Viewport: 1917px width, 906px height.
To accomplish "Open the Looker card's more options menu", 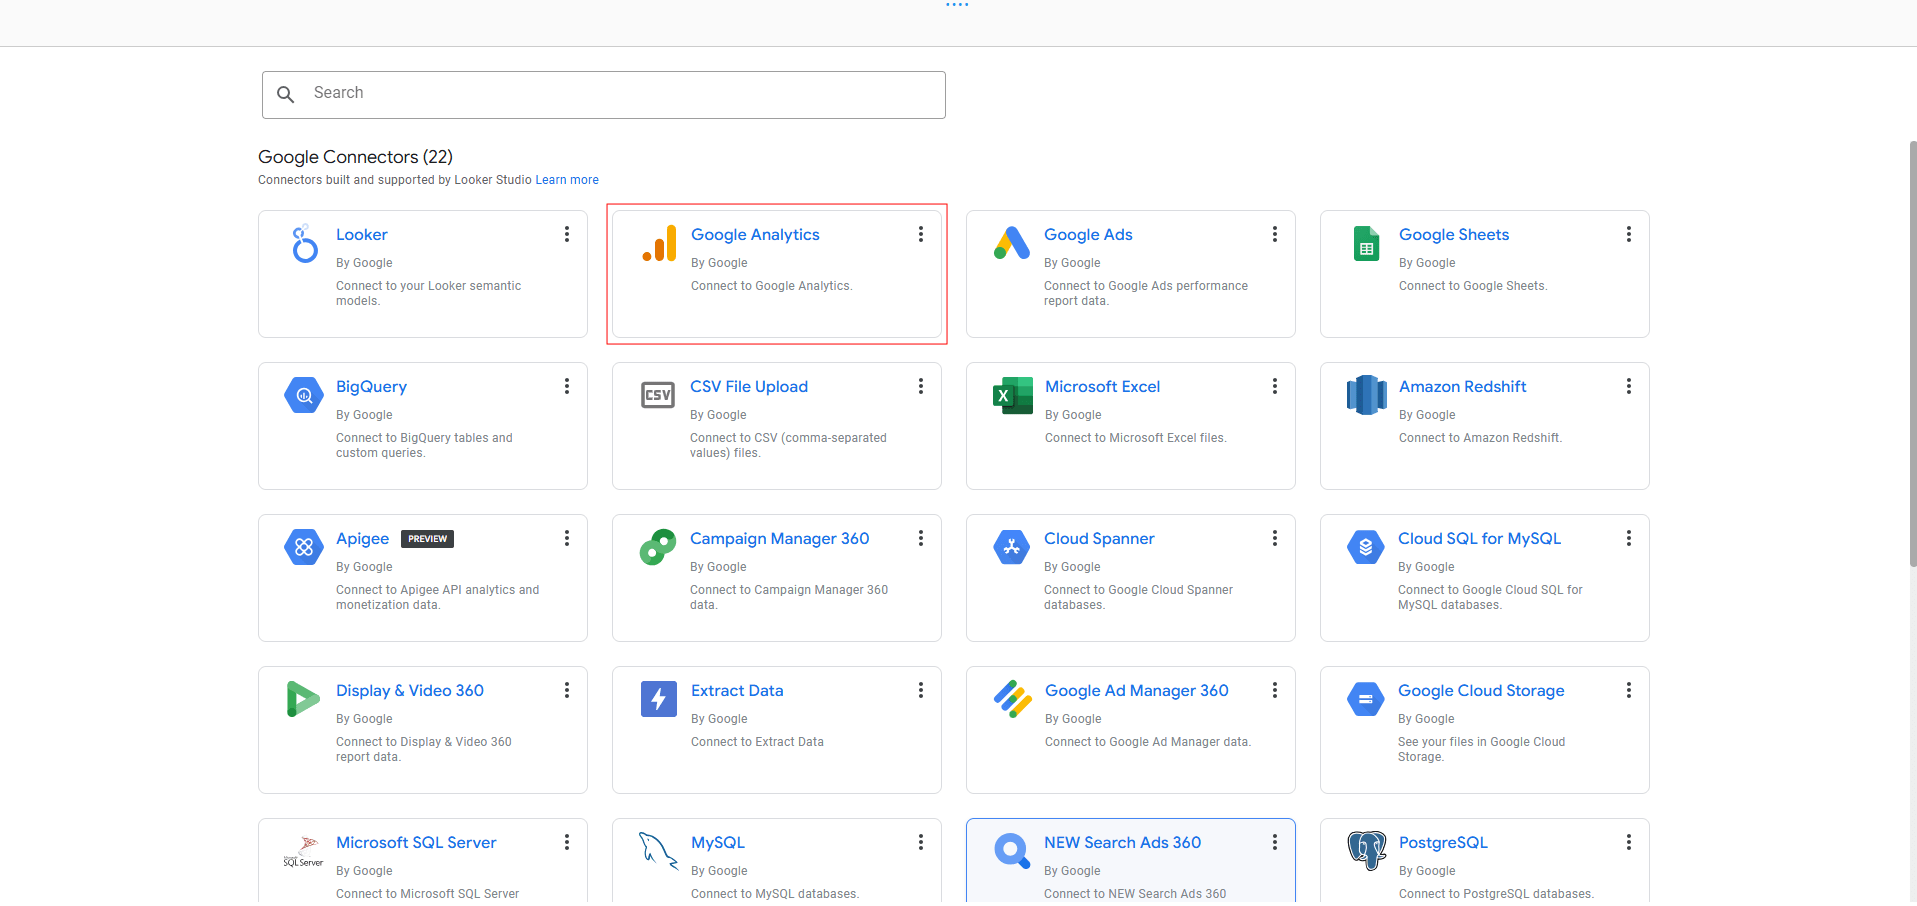I will [567, 234].
